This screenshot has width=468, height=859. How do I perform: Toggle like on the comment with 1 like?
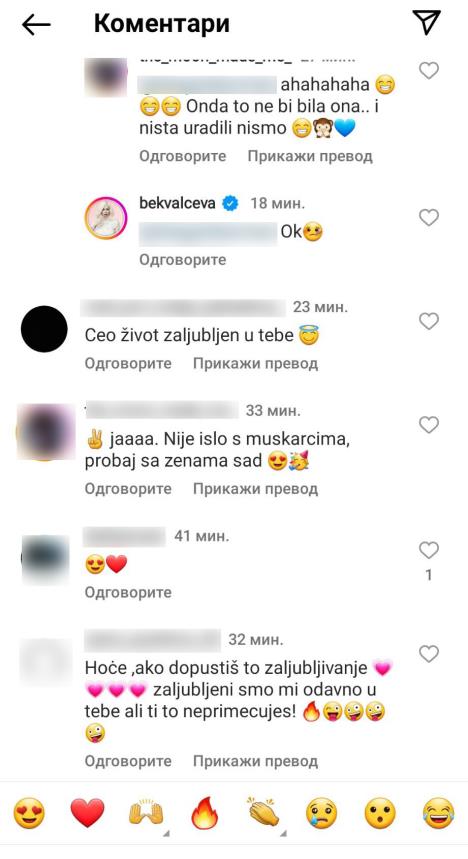[429, 550]
